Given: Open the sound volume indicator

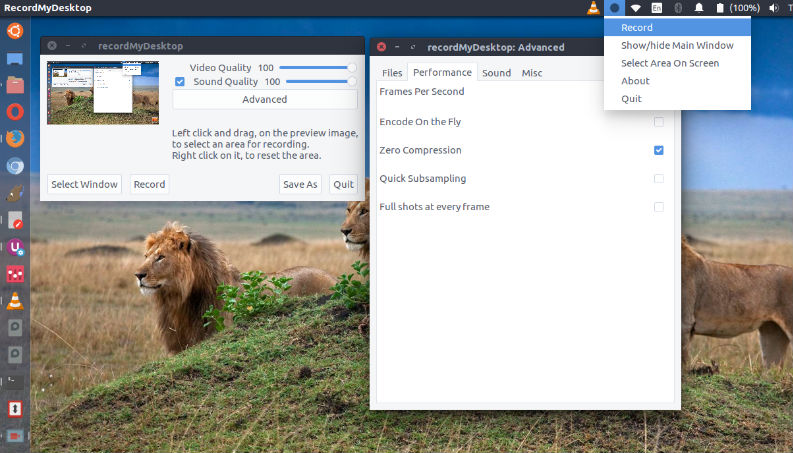Looking at the screenshot, I should pyautogui.click(x=774, y=8).
